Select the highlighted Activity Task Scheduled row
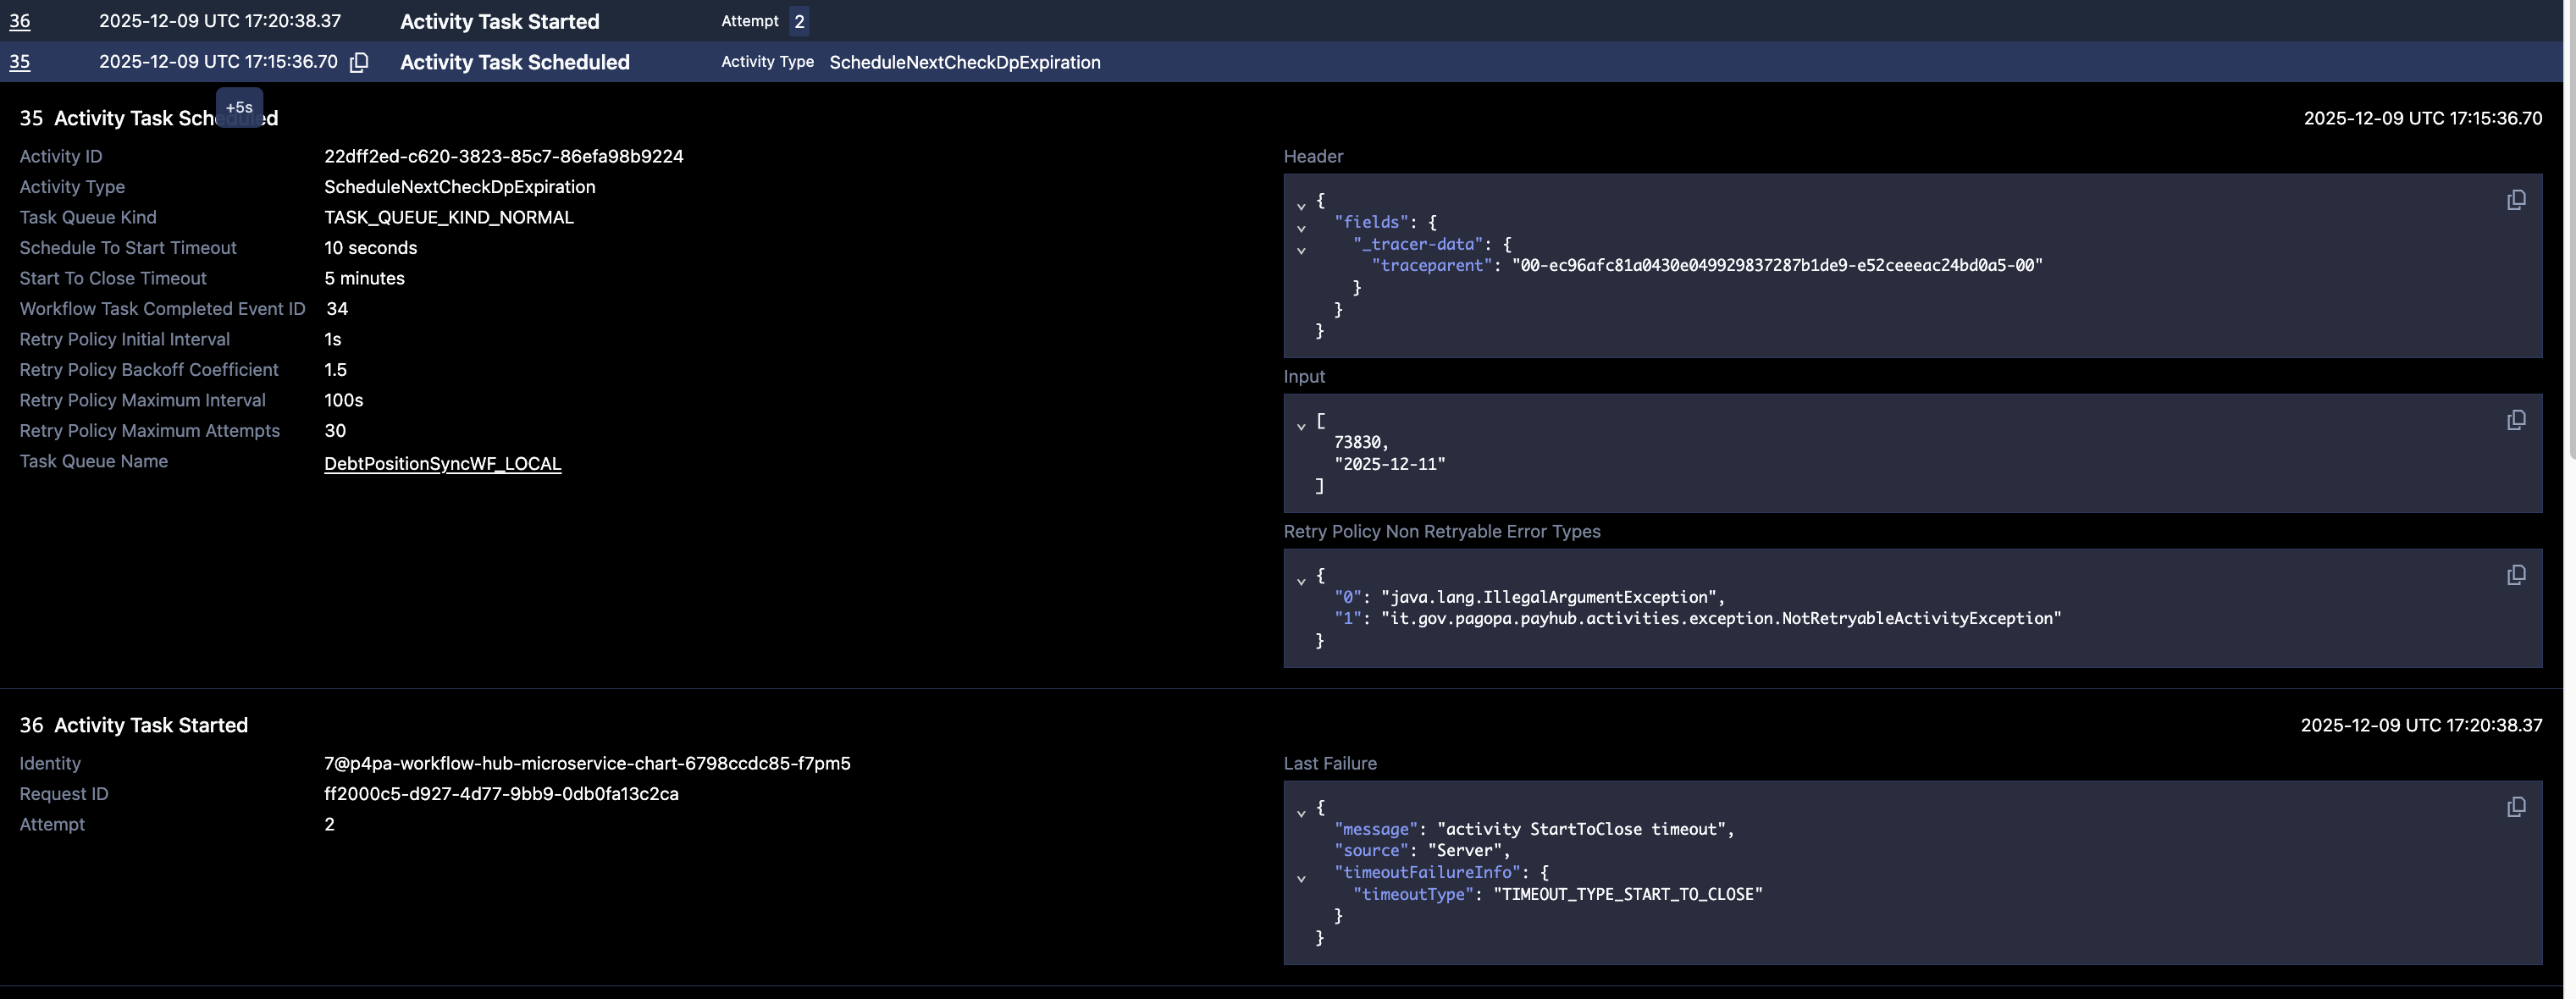The image size is (2576, 999). pyautogui.click(x=514, y=62)
